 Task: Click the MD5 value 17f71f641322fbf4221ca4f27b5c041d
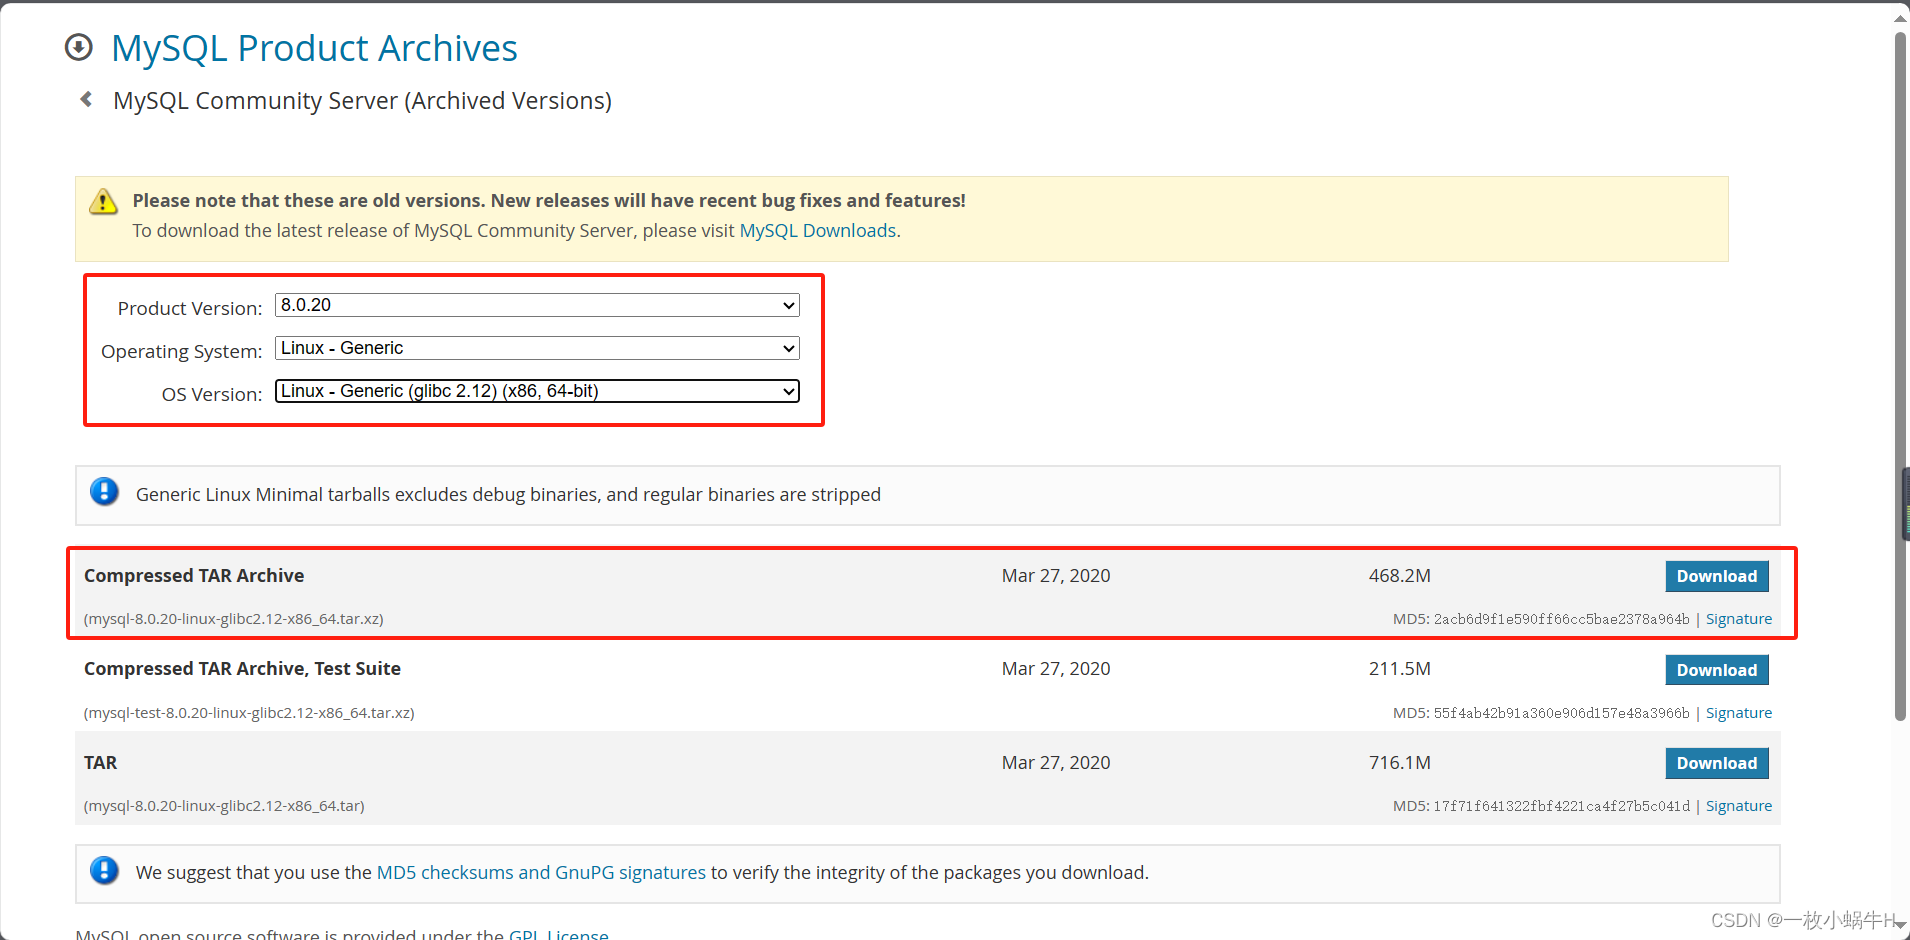1561,806
